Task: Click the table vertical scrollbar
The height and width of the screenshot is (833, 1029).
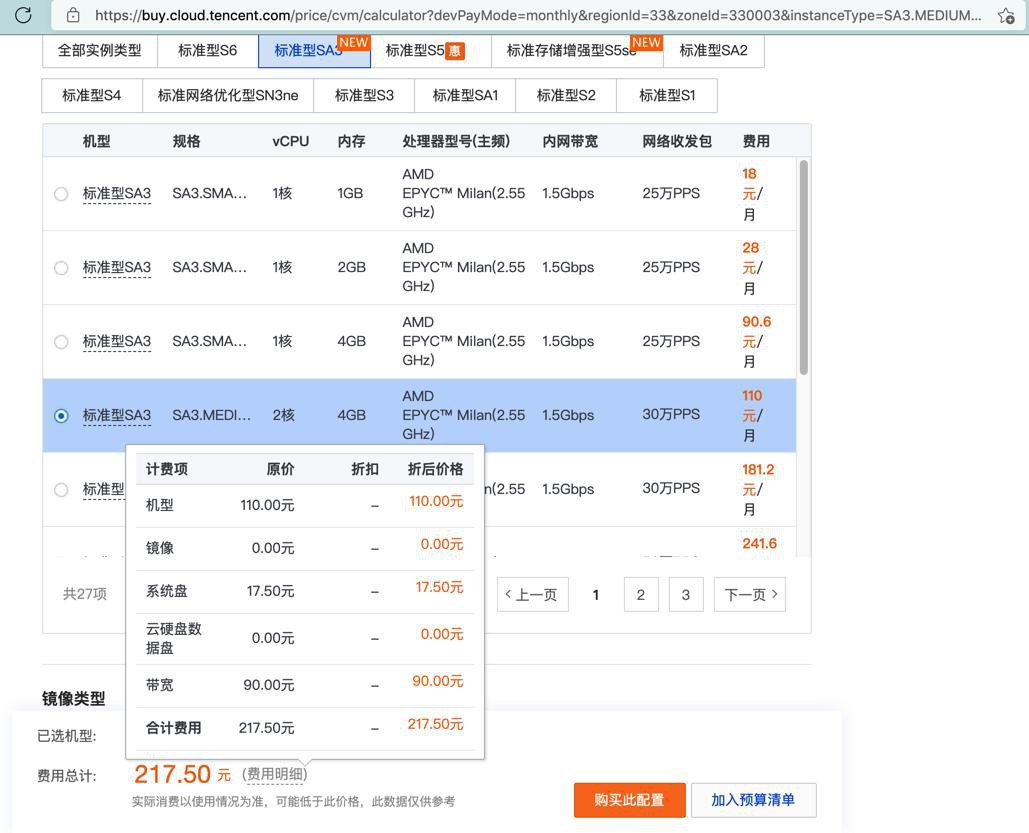Action: tap(804, 267)
